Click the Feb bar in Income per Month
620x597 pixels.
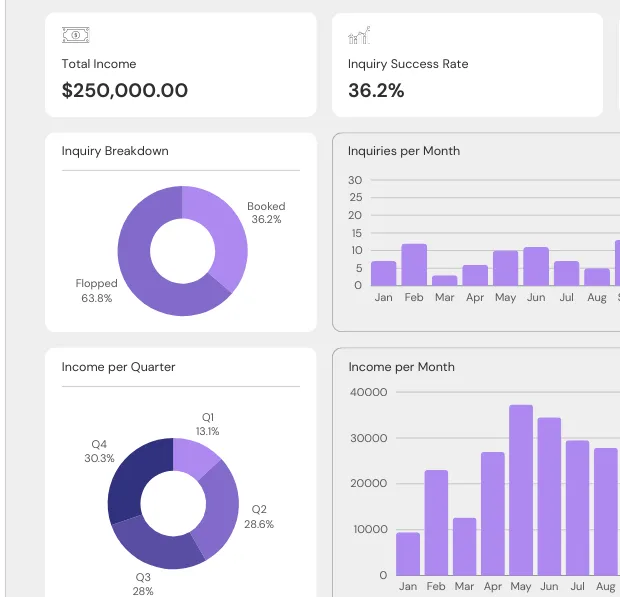coord(436,523)
